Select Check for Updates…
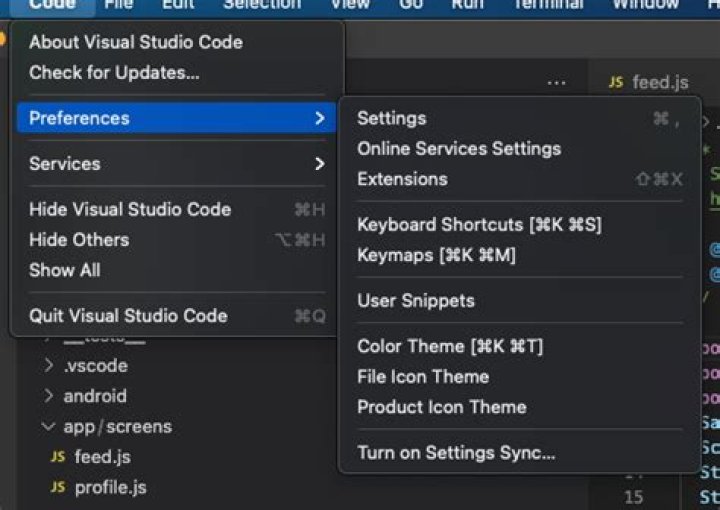This screenshot has width=720, height=510. coord(177,73)
